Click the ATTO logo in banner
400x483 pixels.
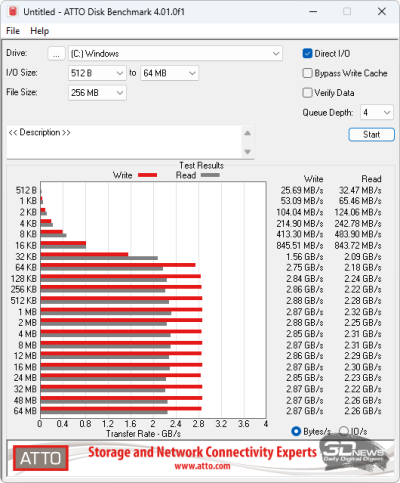[x=41, y=458]
